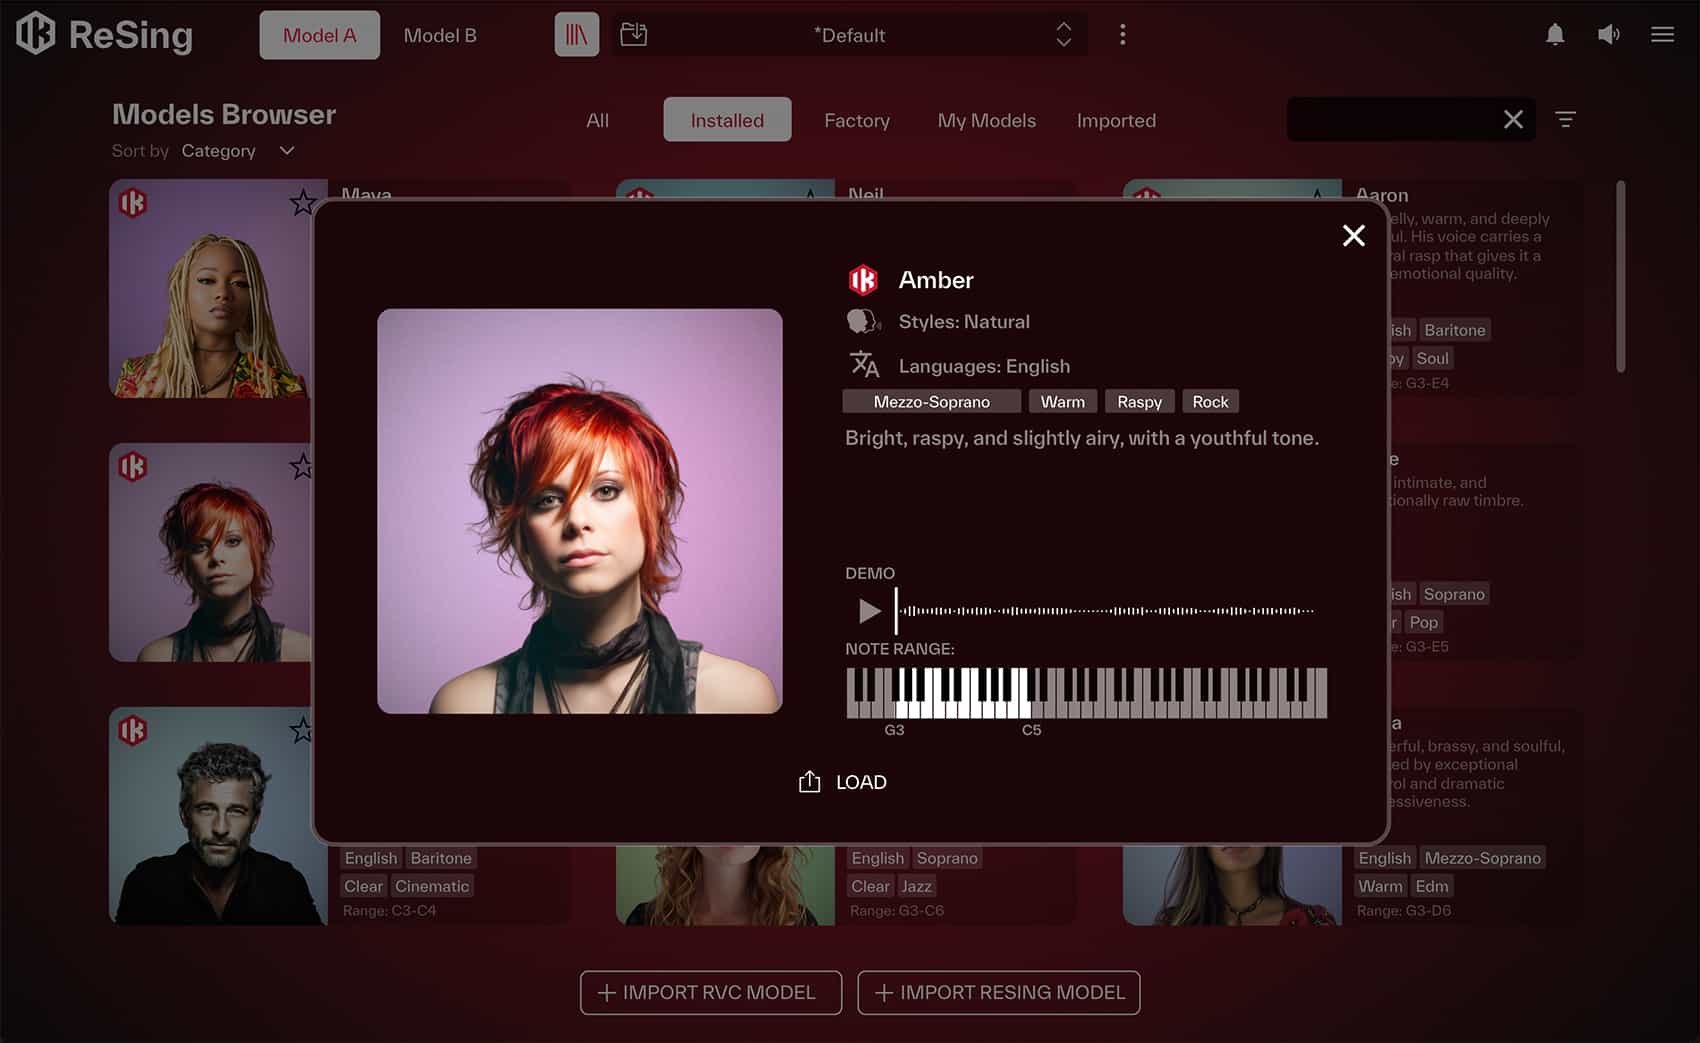Image resolution: width=1700 pixels, height=1043 pixels.
Task: Open notifications via the bell icon
Action: click(x=1555, y=35)
